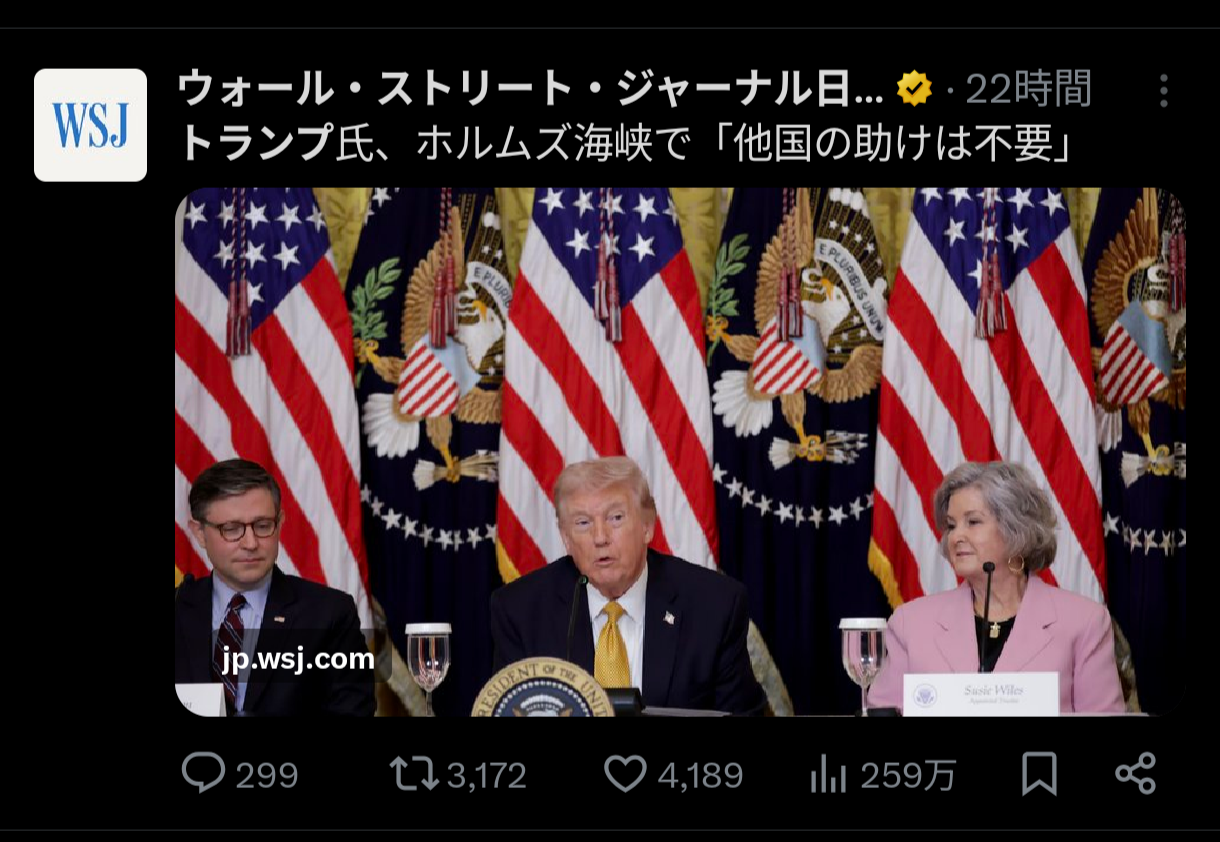
Task: Click the 299 replies count
Action: tap(267, 775)
